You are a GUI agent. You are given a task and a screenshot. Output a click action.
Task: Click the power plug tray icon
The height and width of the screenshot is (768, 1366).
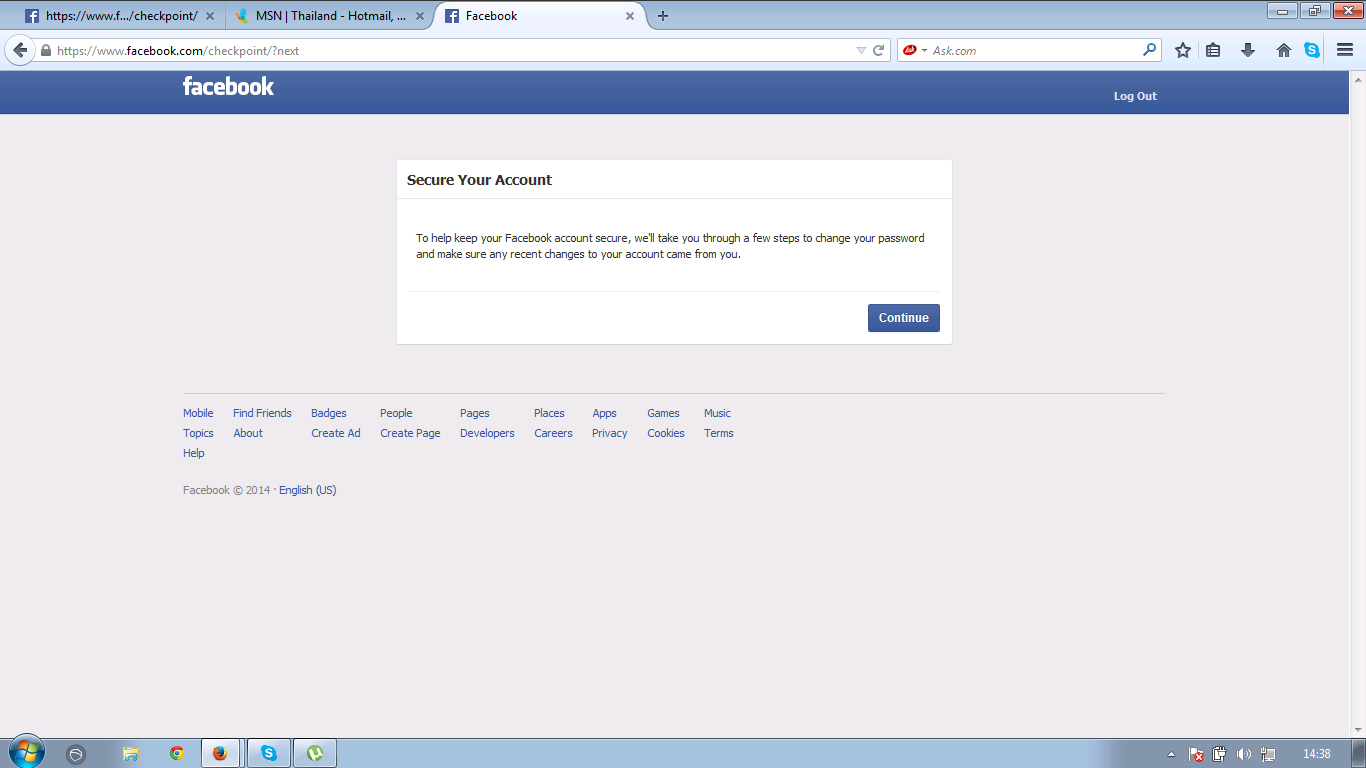[1220, 754]
